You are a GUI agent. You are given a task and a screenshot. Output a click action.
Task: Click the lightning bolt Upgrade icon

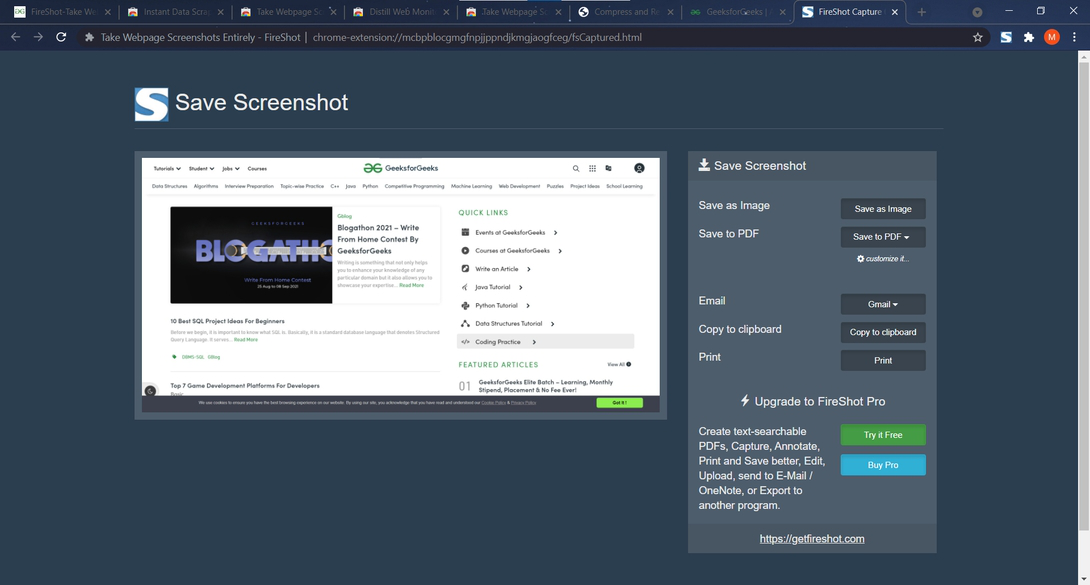tap(745, 401)
